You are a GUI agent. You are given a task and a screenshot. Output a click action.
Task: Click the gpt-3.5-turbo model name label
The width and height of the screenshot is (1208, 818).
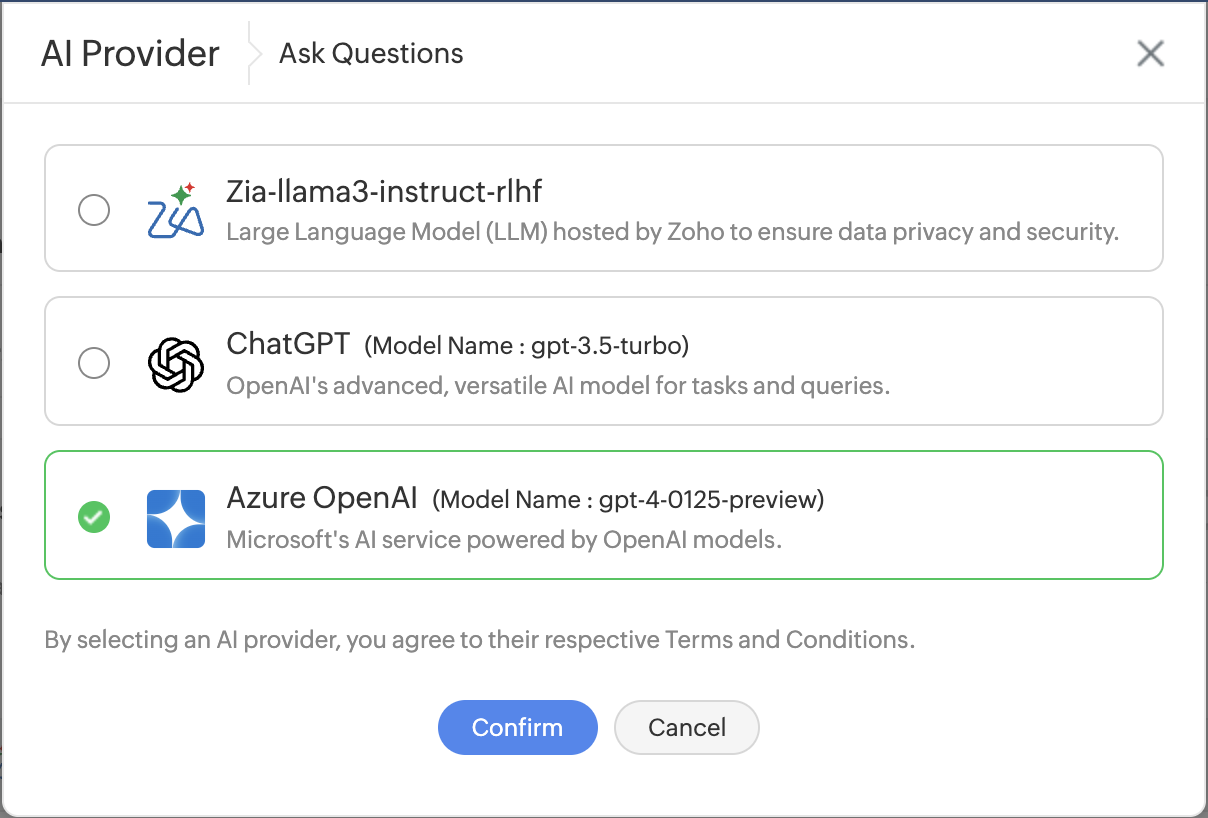tap(527, 346)
